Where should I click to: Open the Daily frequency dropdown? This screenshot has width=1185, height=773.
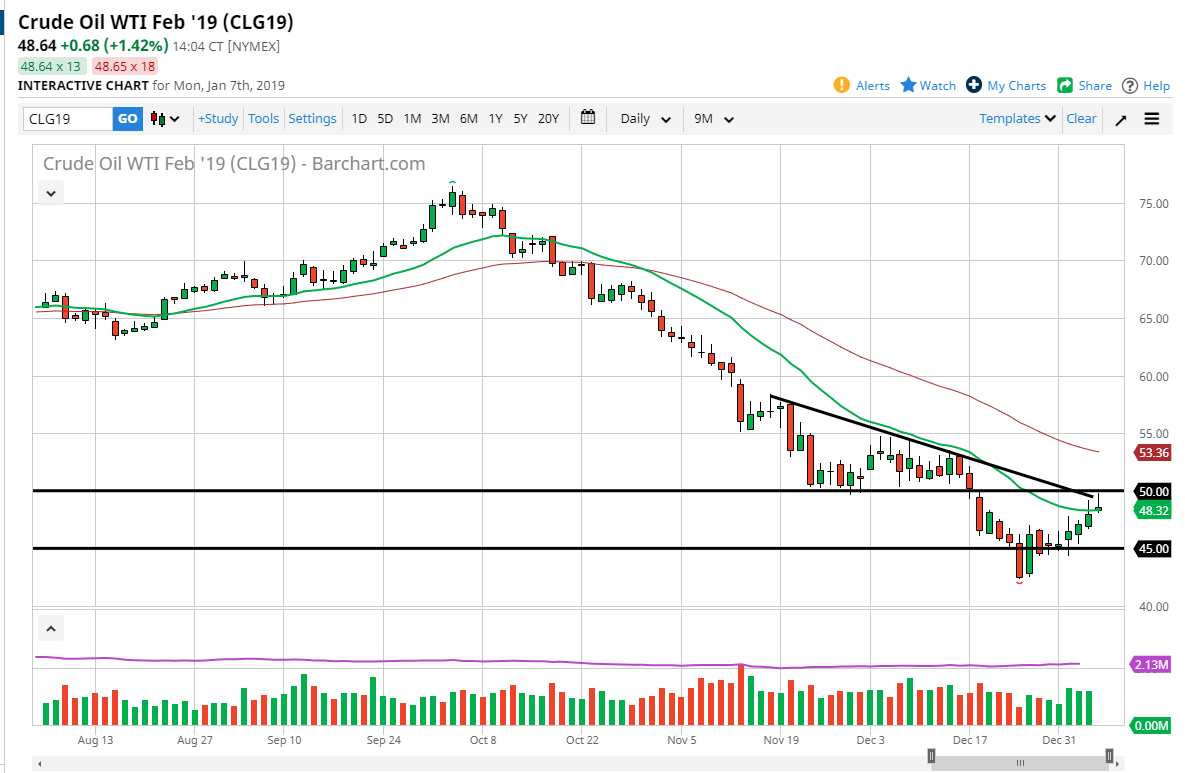click(x=643, y=118)
